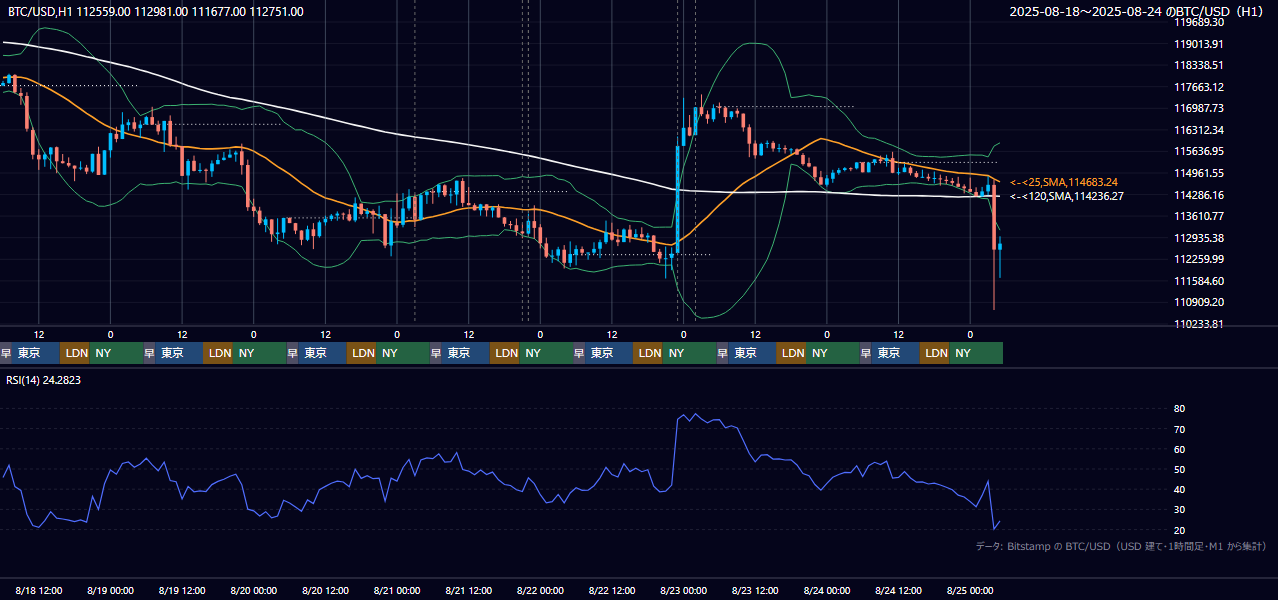Click the 8/22 12:00 date label
Screen dimensions: 1278x600
point(613,590)
